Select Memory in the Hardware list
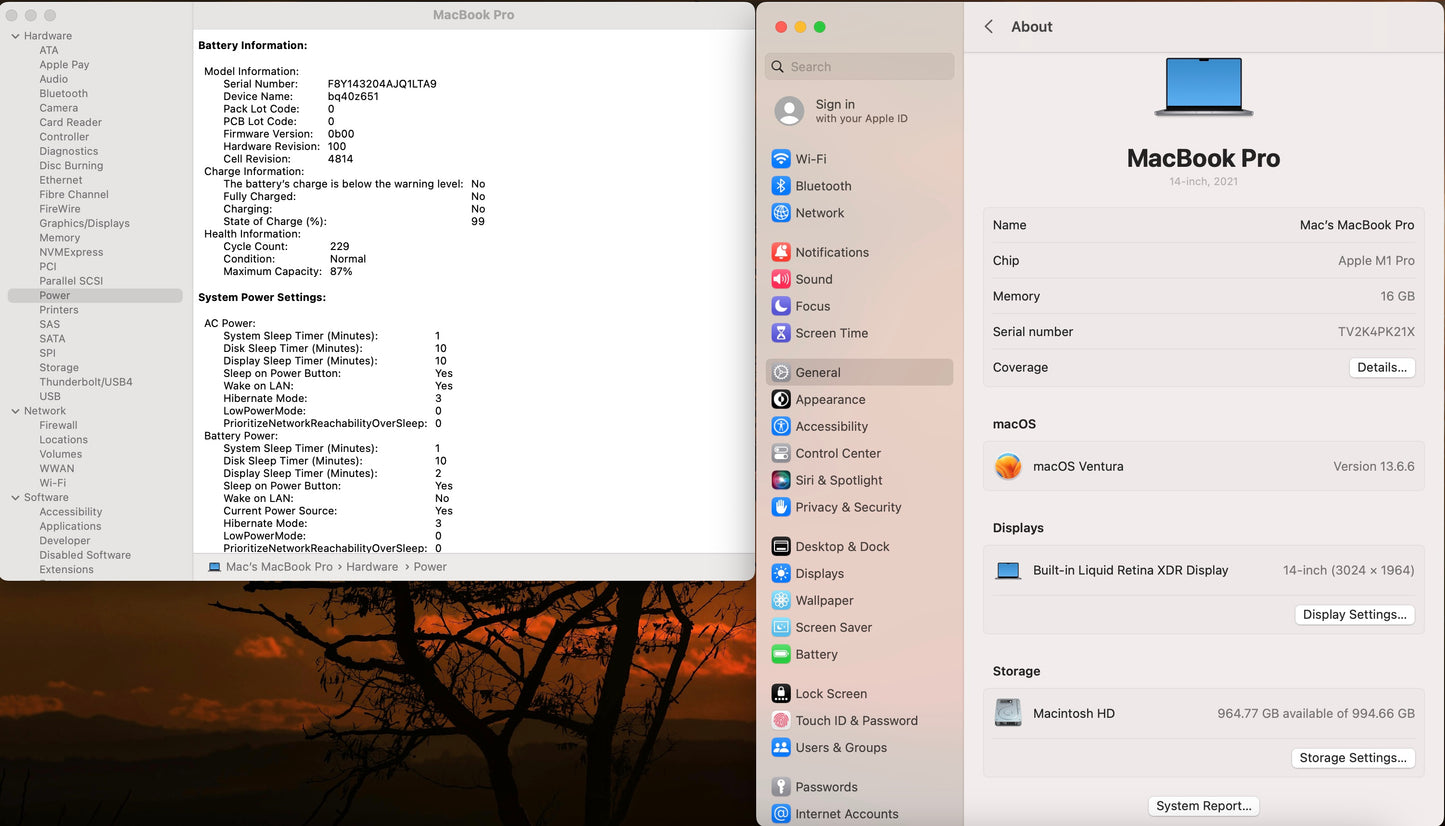This screenshot has height=826, width=1445. pos(60,238)
